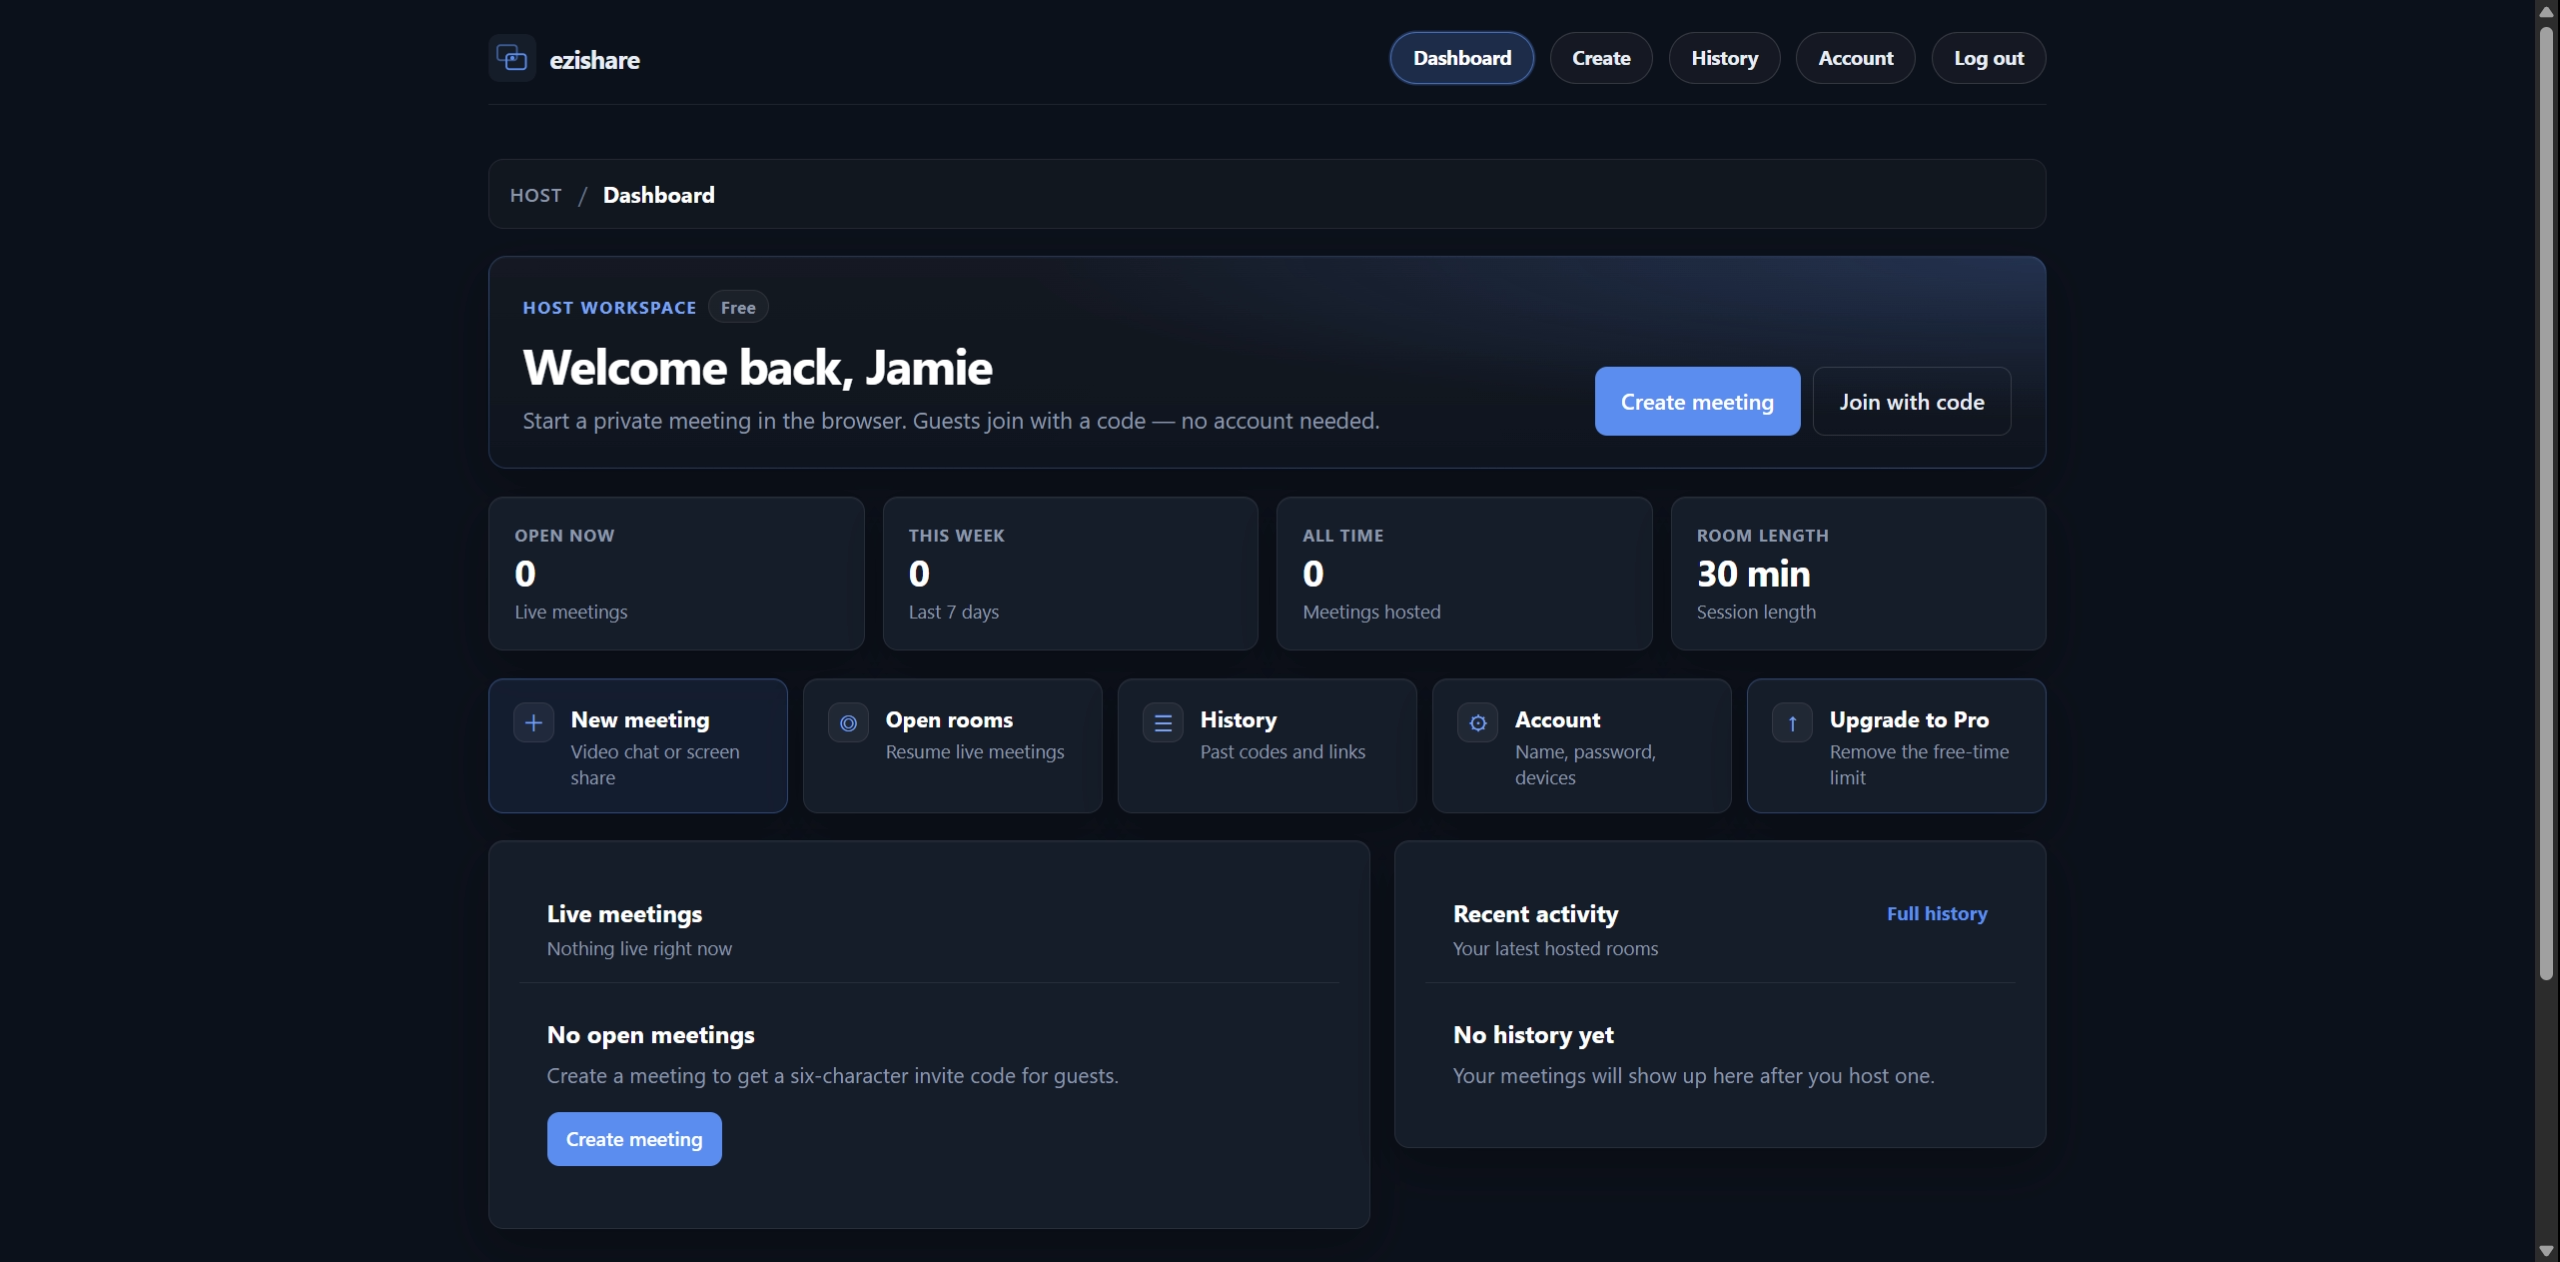Click the ezishare logo icon

[x=512, y=59]
